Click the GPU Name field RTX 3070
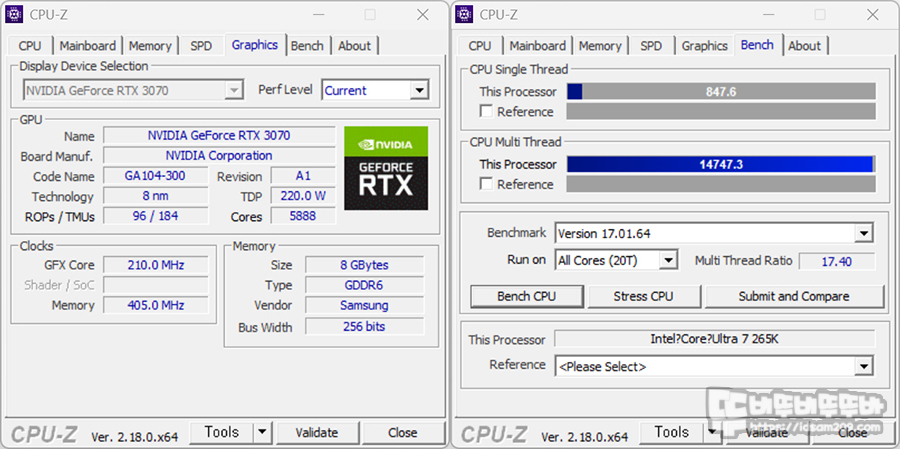Image resolution: width=900 pixels, height=449 pixels. 219,136
